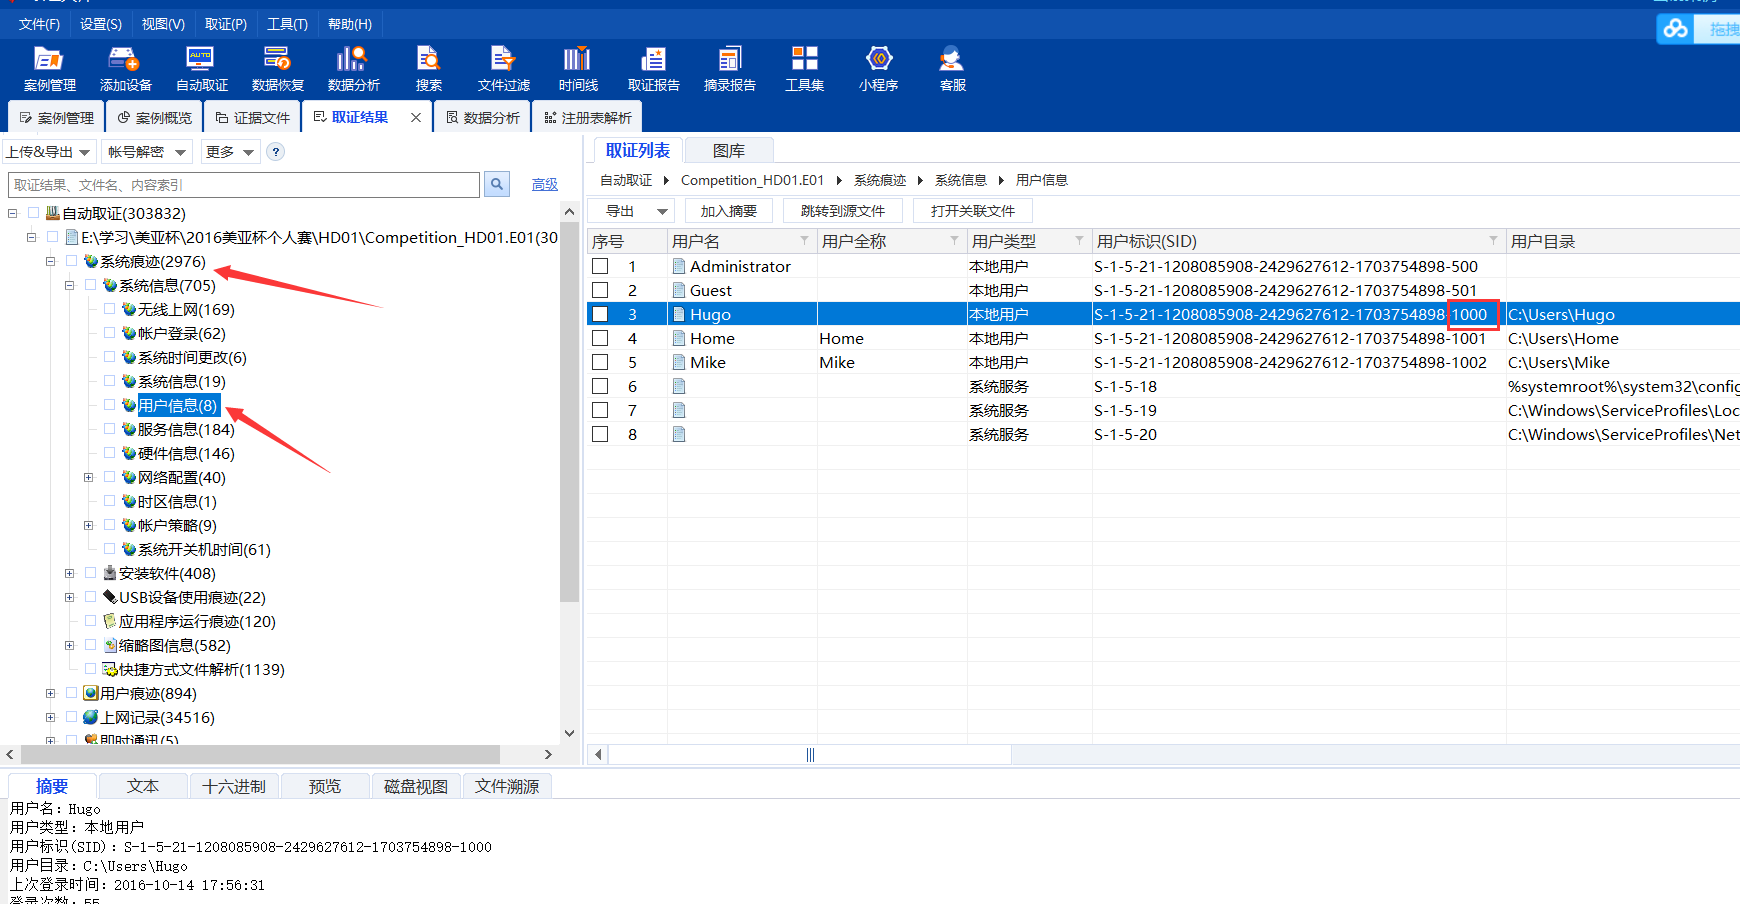This screenshot has width=1740, height=904.
Task: Open the 摘录报告 tool
Action: click(x=729, y=69)
